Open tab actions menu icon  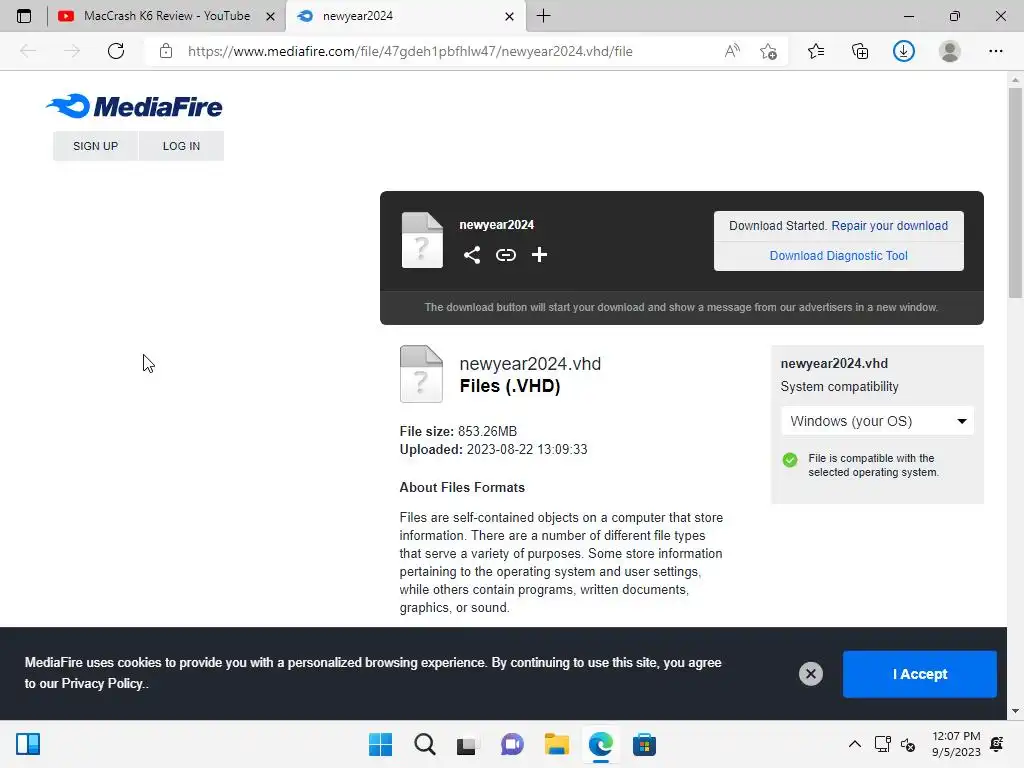24,16
